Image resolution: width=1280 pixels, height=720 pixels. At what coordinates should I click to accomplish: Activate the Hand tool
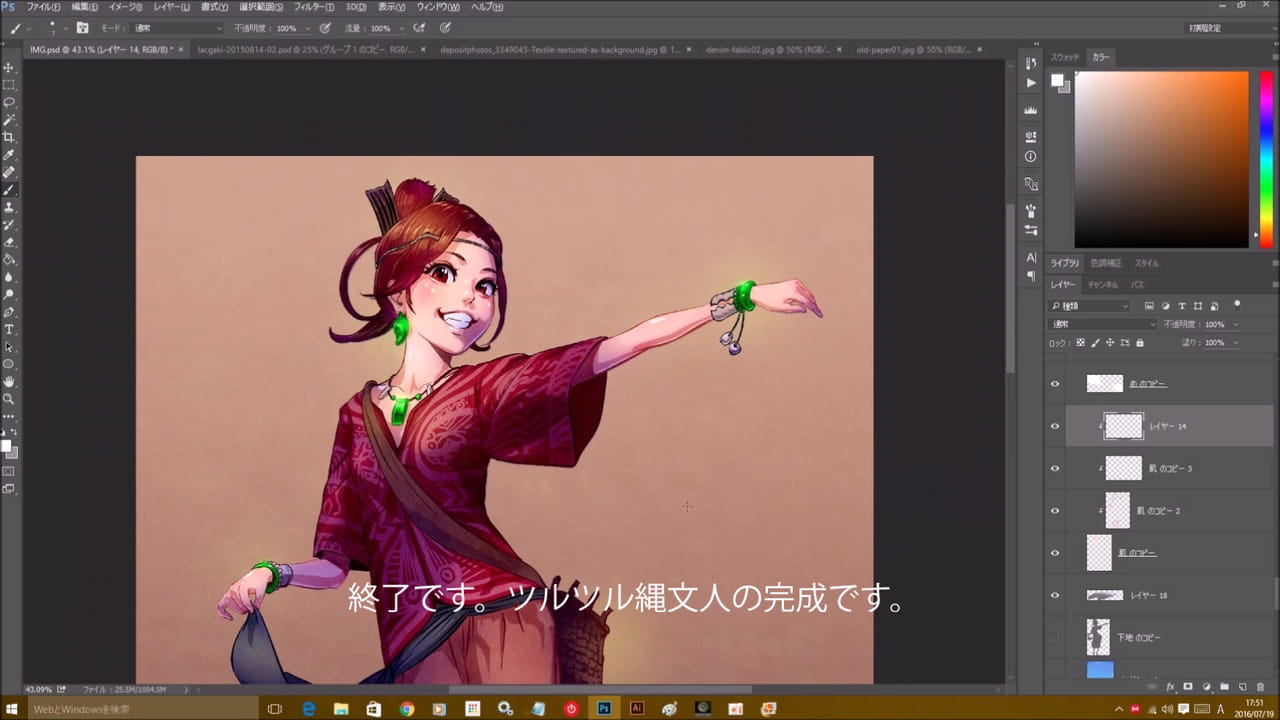[x=9, y=381]
